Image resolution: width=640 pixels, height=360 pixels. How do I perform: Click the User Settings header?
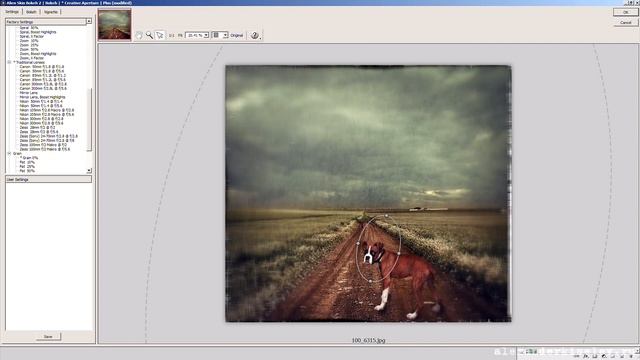pyautogui.click(x=48, y=180)
